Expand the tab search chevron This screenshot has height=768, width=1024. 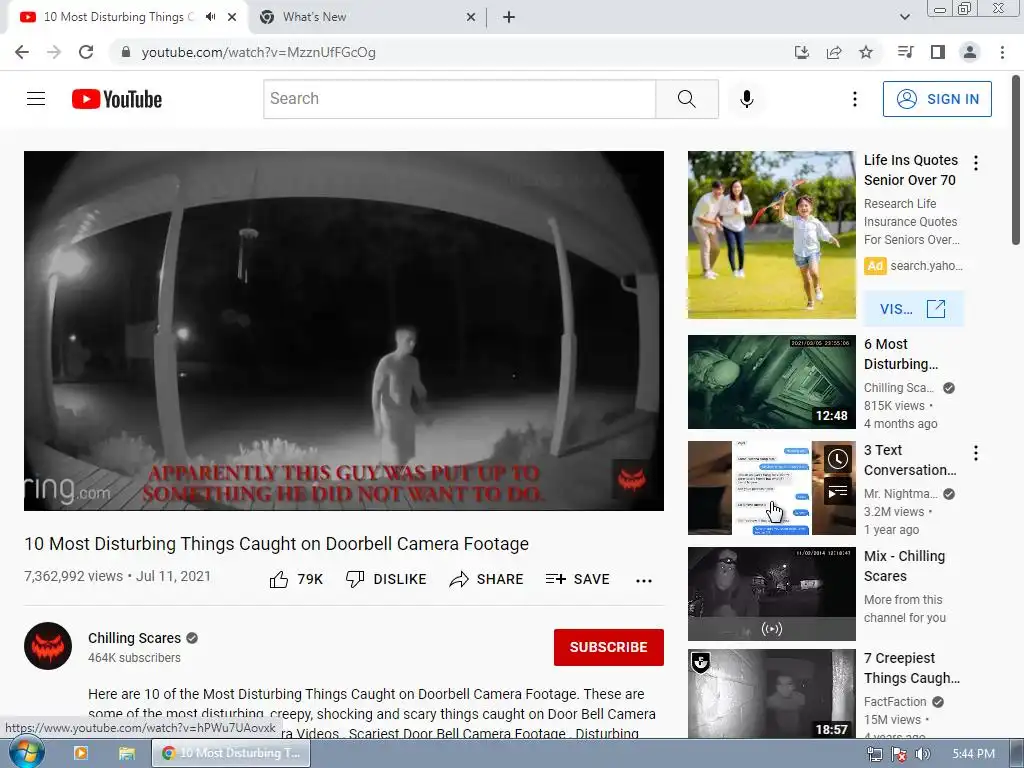pyautogui.click(x=904, y=17)
